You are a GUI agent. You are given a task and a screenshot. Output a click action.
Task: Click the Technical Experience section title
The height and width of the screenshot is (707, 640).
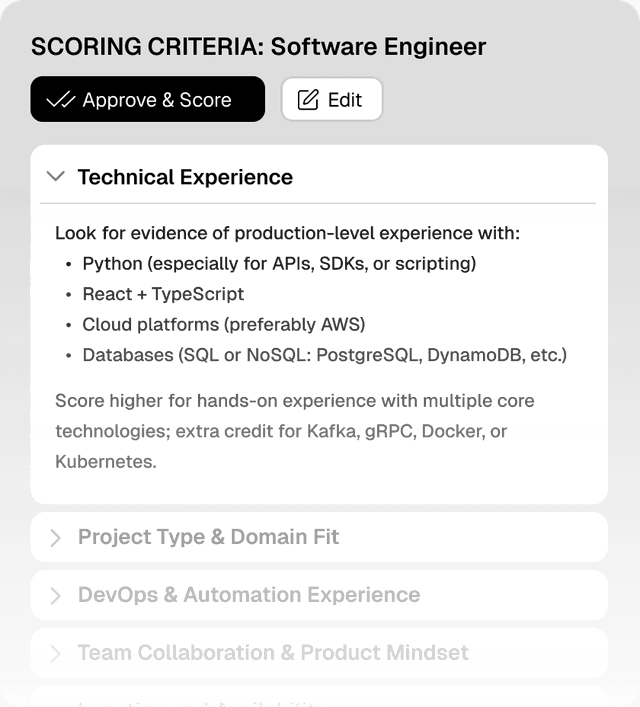(185, 177)
